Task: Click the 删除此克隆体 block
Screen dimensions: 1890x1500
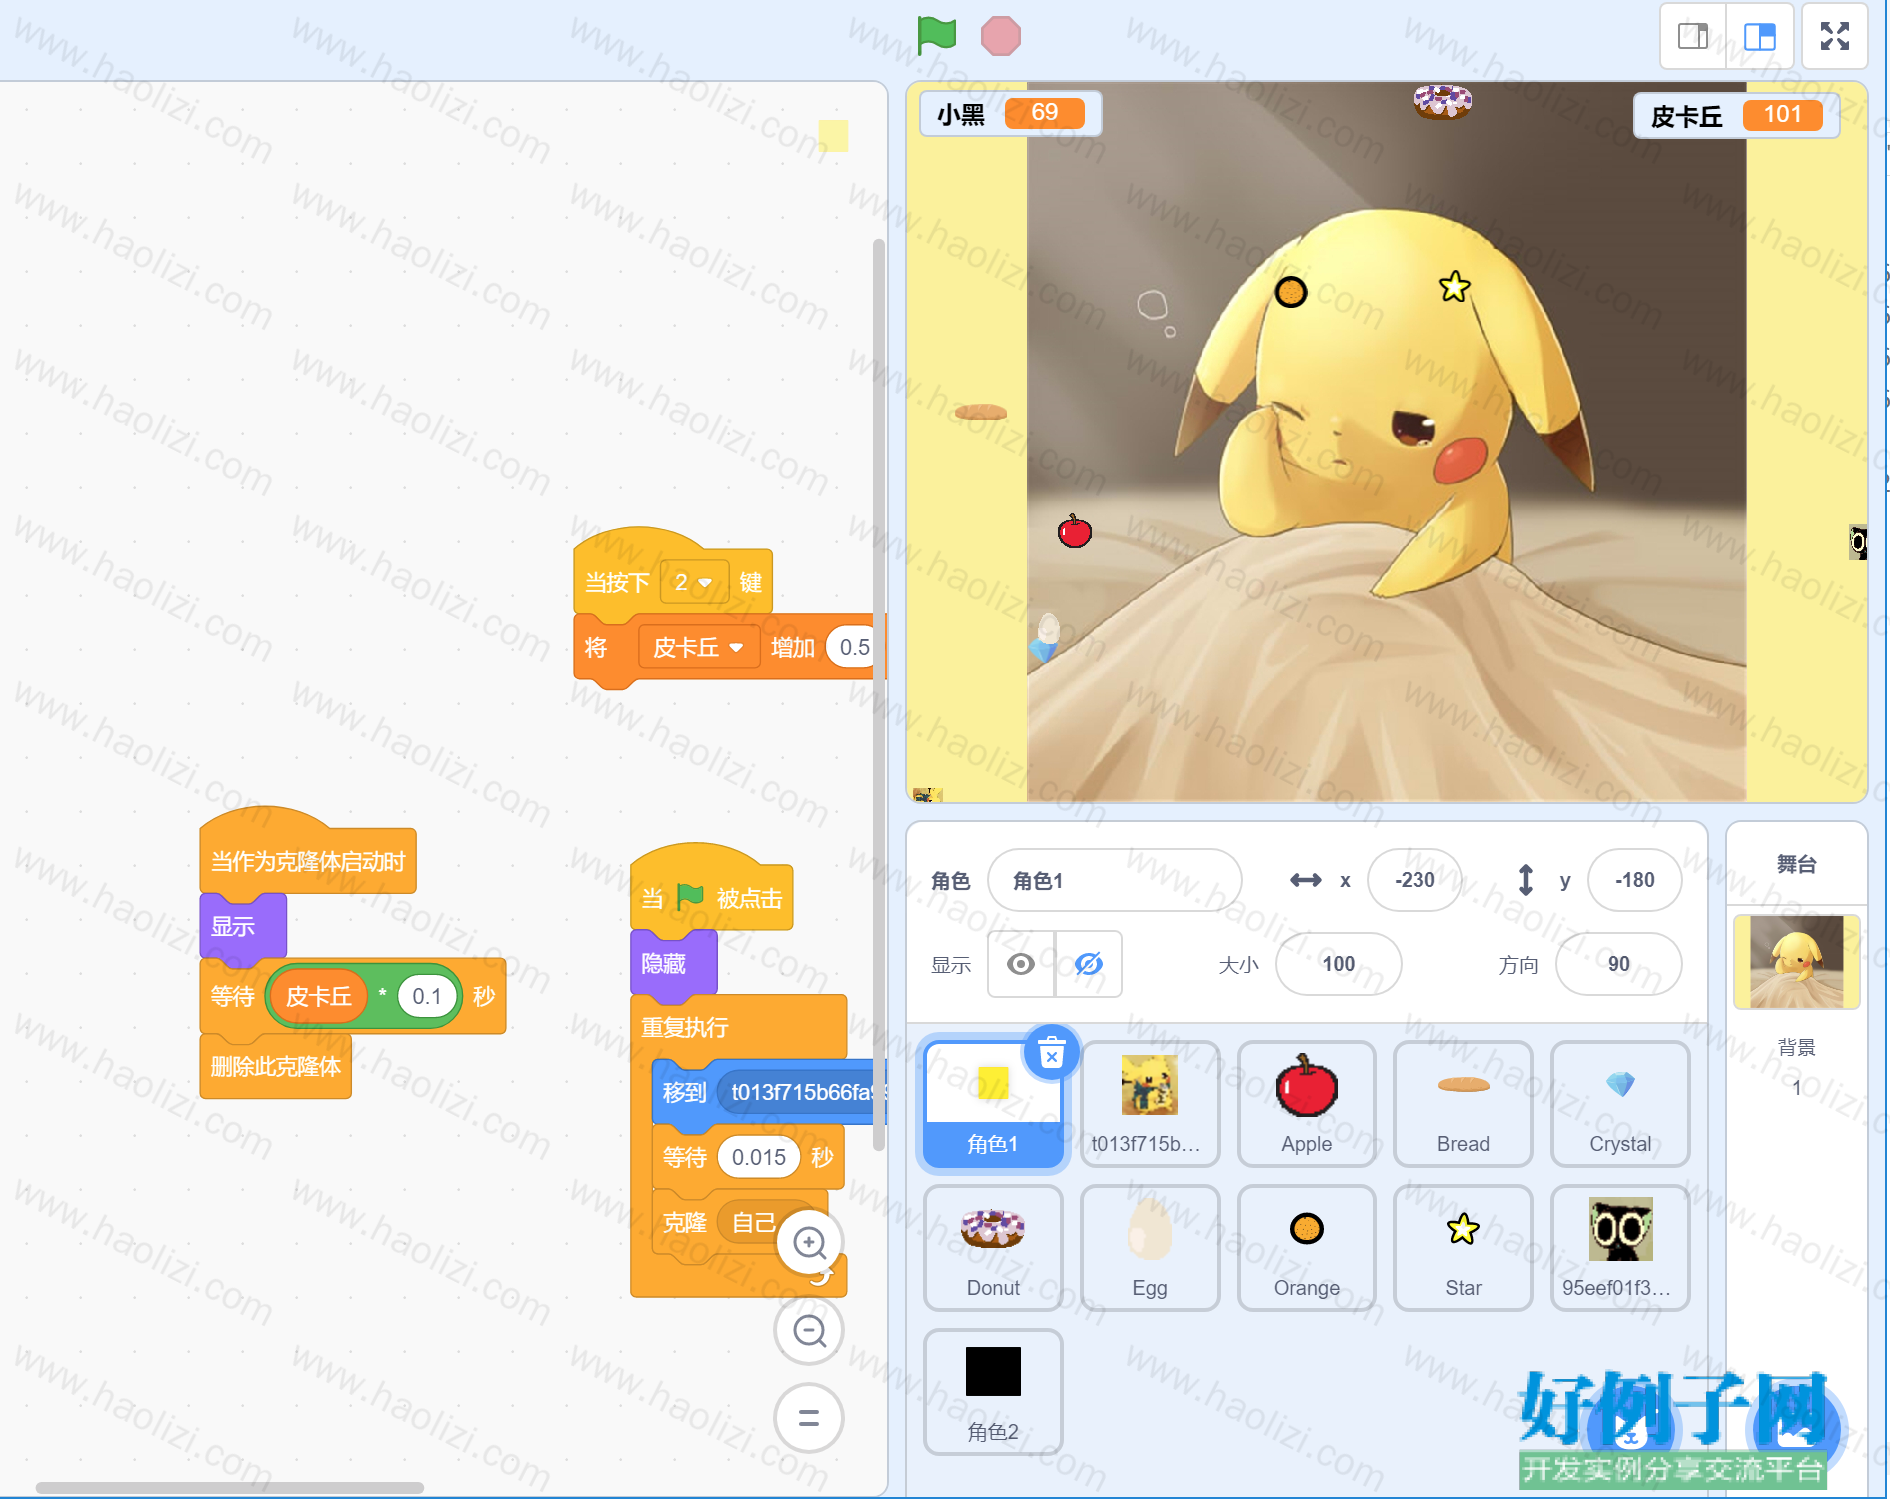Action: click(x=276, y=1066)
